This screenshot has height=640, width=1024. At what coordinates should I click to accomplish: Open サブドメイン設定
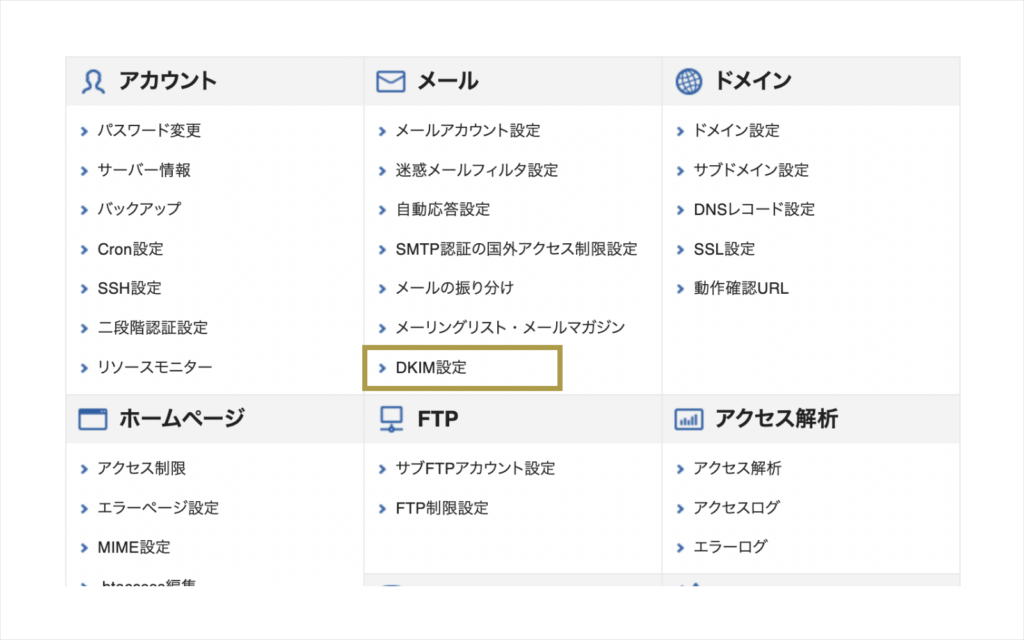click(x=751, y=170)
